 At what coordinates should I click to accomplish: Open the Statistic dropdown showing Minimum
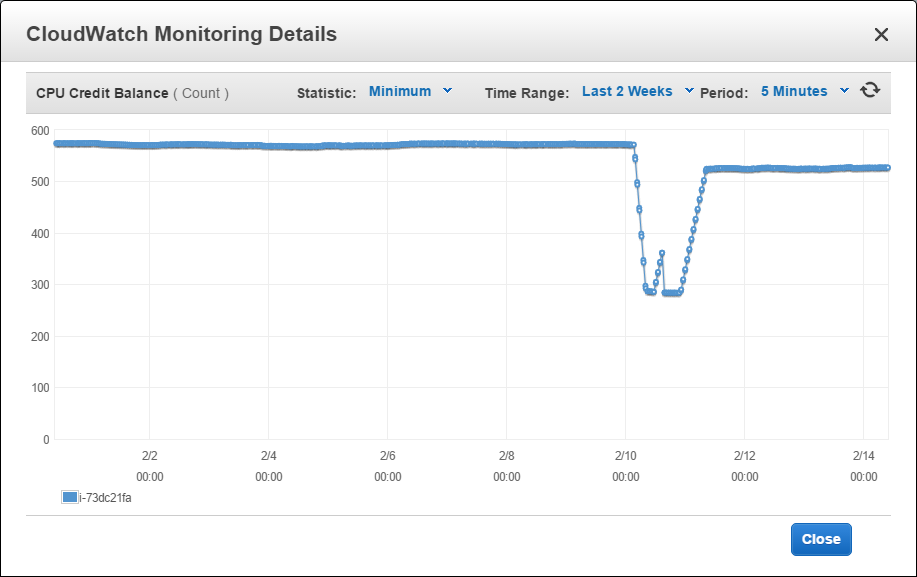[x=410, y=91]
